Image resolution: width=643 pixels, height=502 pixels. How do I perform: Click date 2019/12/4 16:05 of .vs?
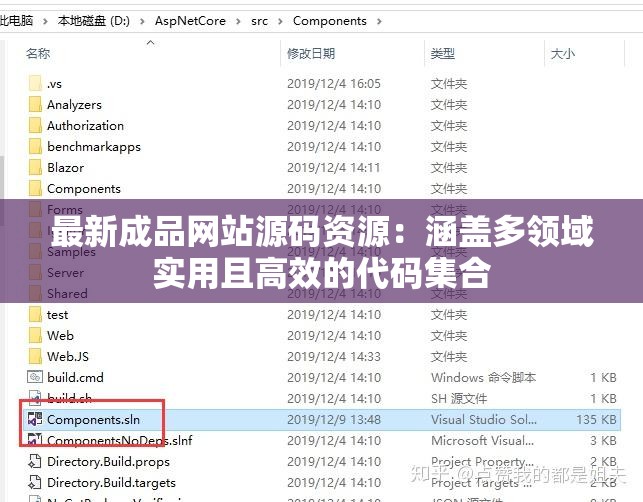pyautogui.click(x=334, y=83)
